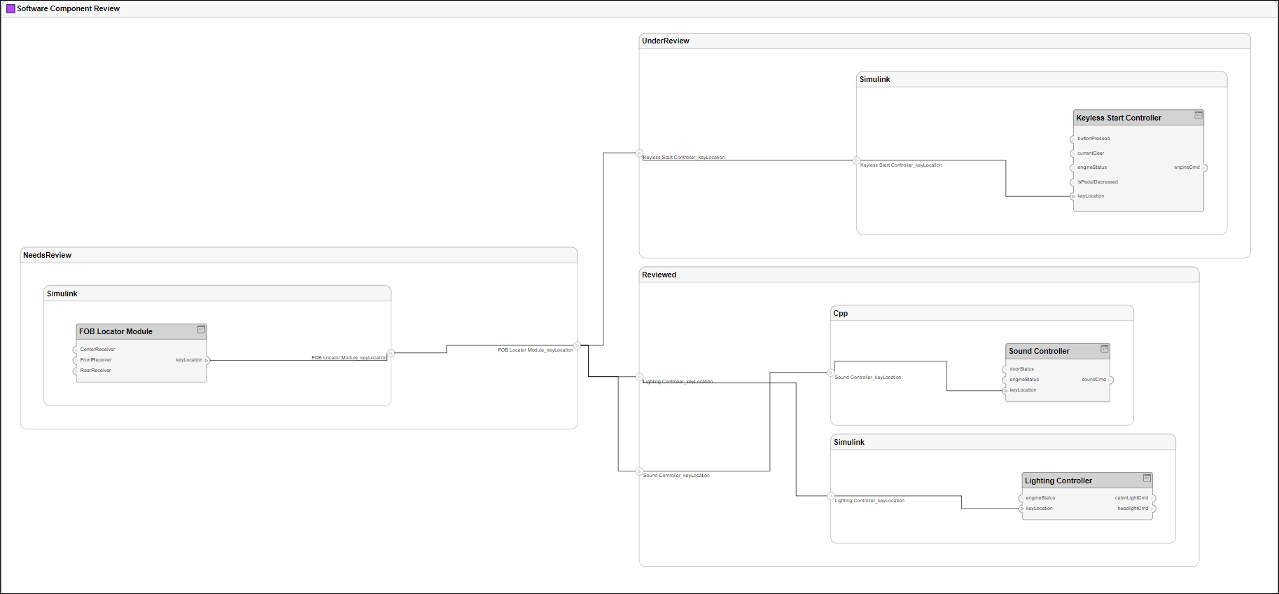Viewport: 1279px width, 594px height.
Task: Select the NeedsReview group header
Action: point(47,255)
